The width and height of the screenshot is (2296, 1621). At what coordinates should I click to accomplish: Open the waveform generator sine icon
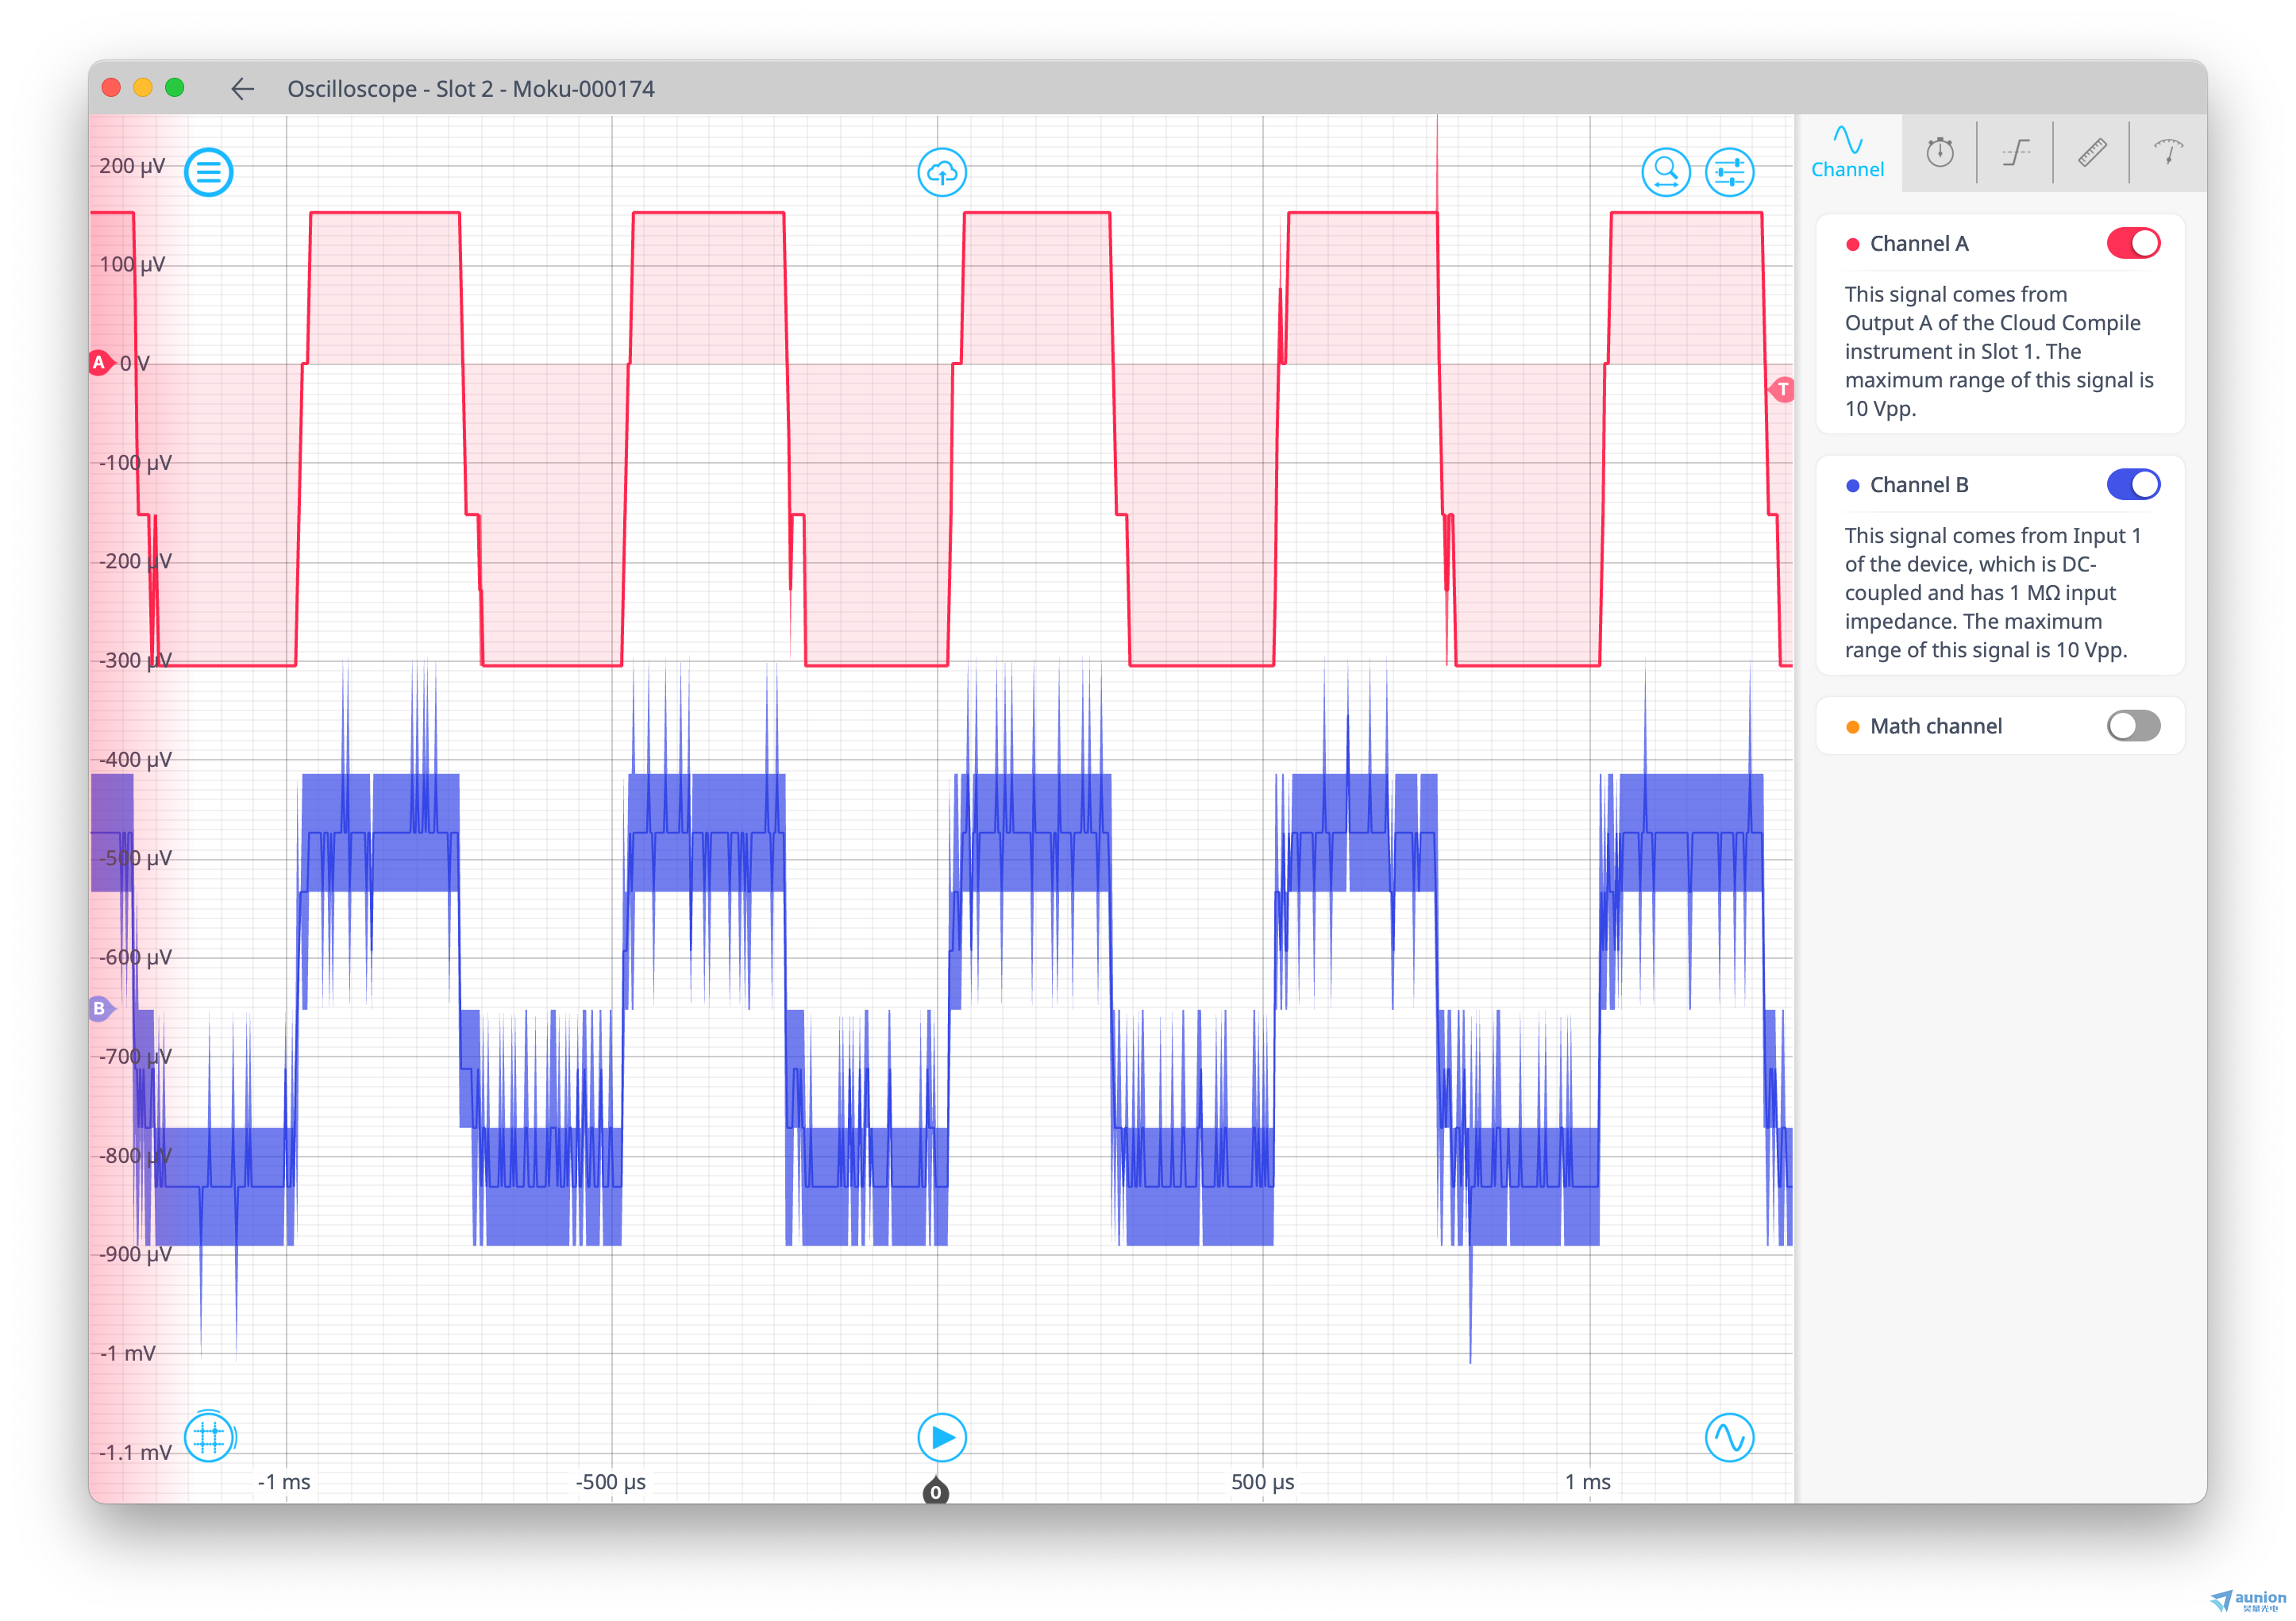tap(1730, 1437)
